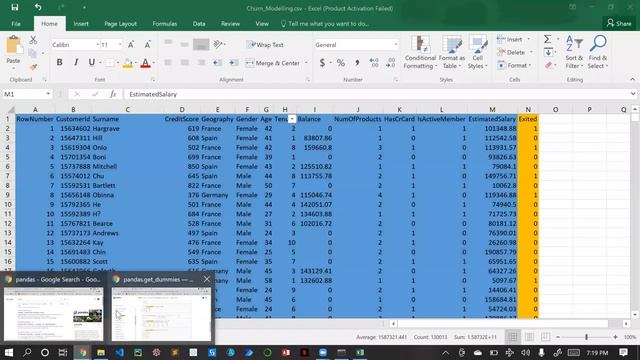Screen dimensions: 640x360
Task: Switch to the Data tab
Action: [x=199, y=24]
